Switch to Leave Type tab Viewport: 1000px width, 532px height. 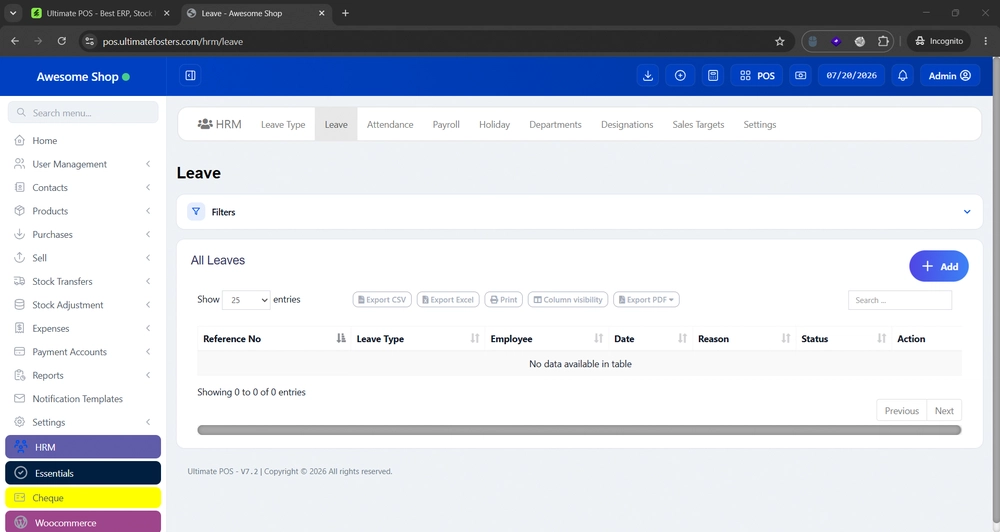point(283,124)
